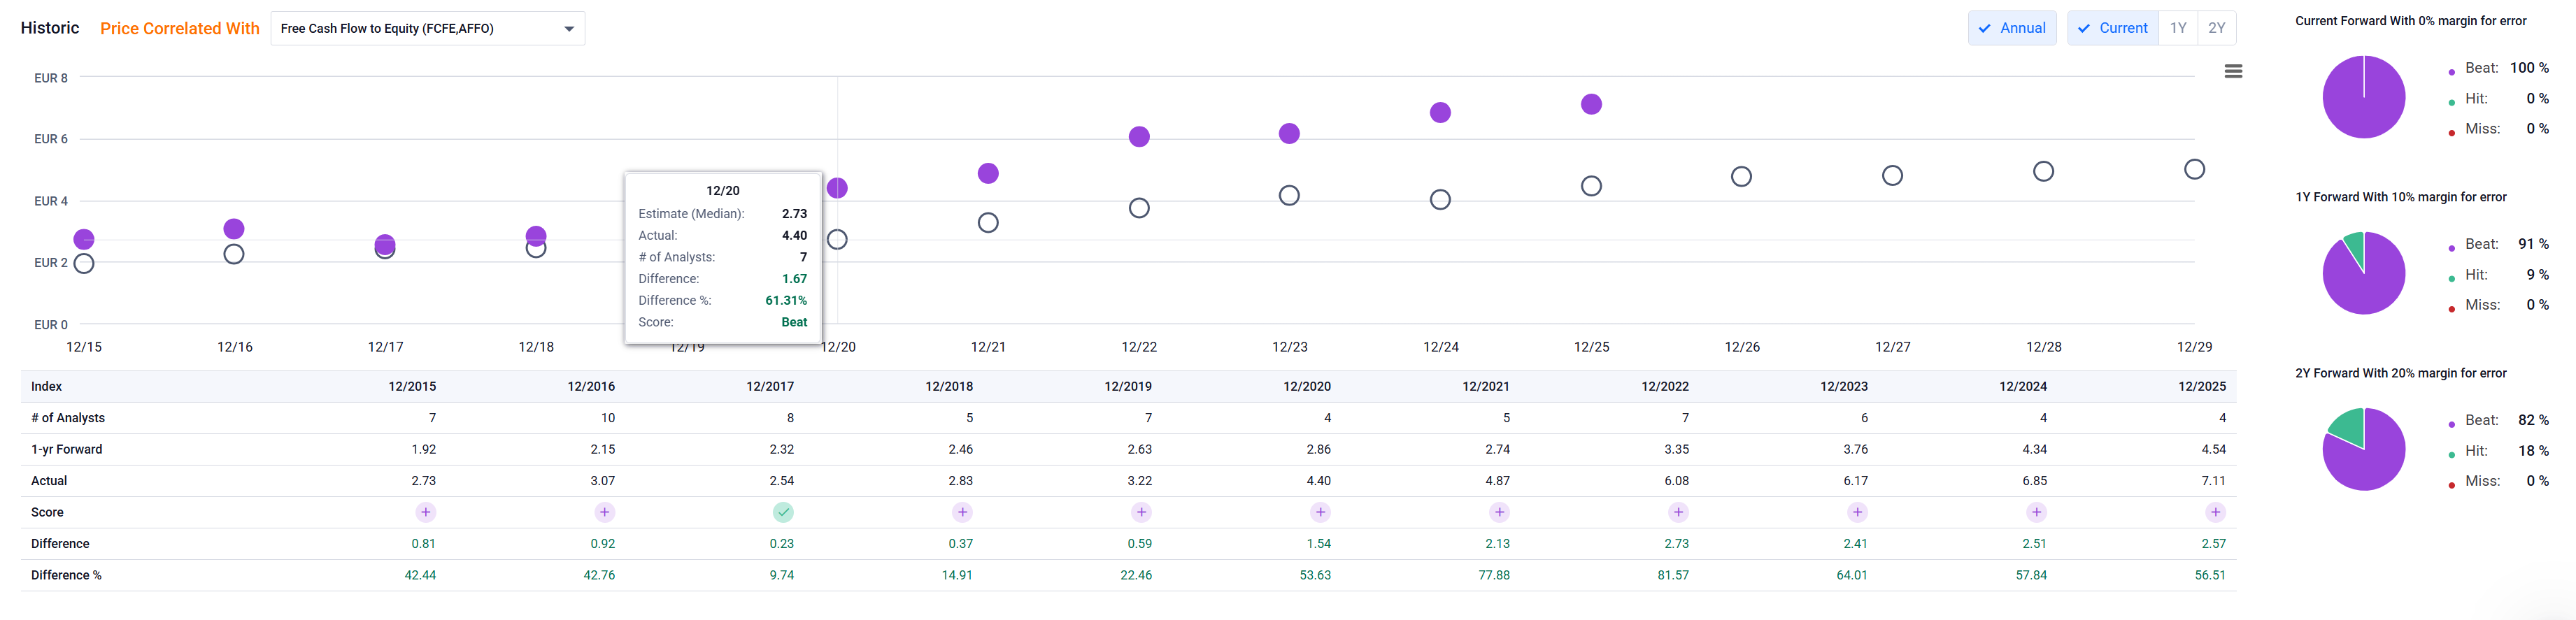
Task: Click the 'Difference %' row label
Action: click(x=66, y=575)
